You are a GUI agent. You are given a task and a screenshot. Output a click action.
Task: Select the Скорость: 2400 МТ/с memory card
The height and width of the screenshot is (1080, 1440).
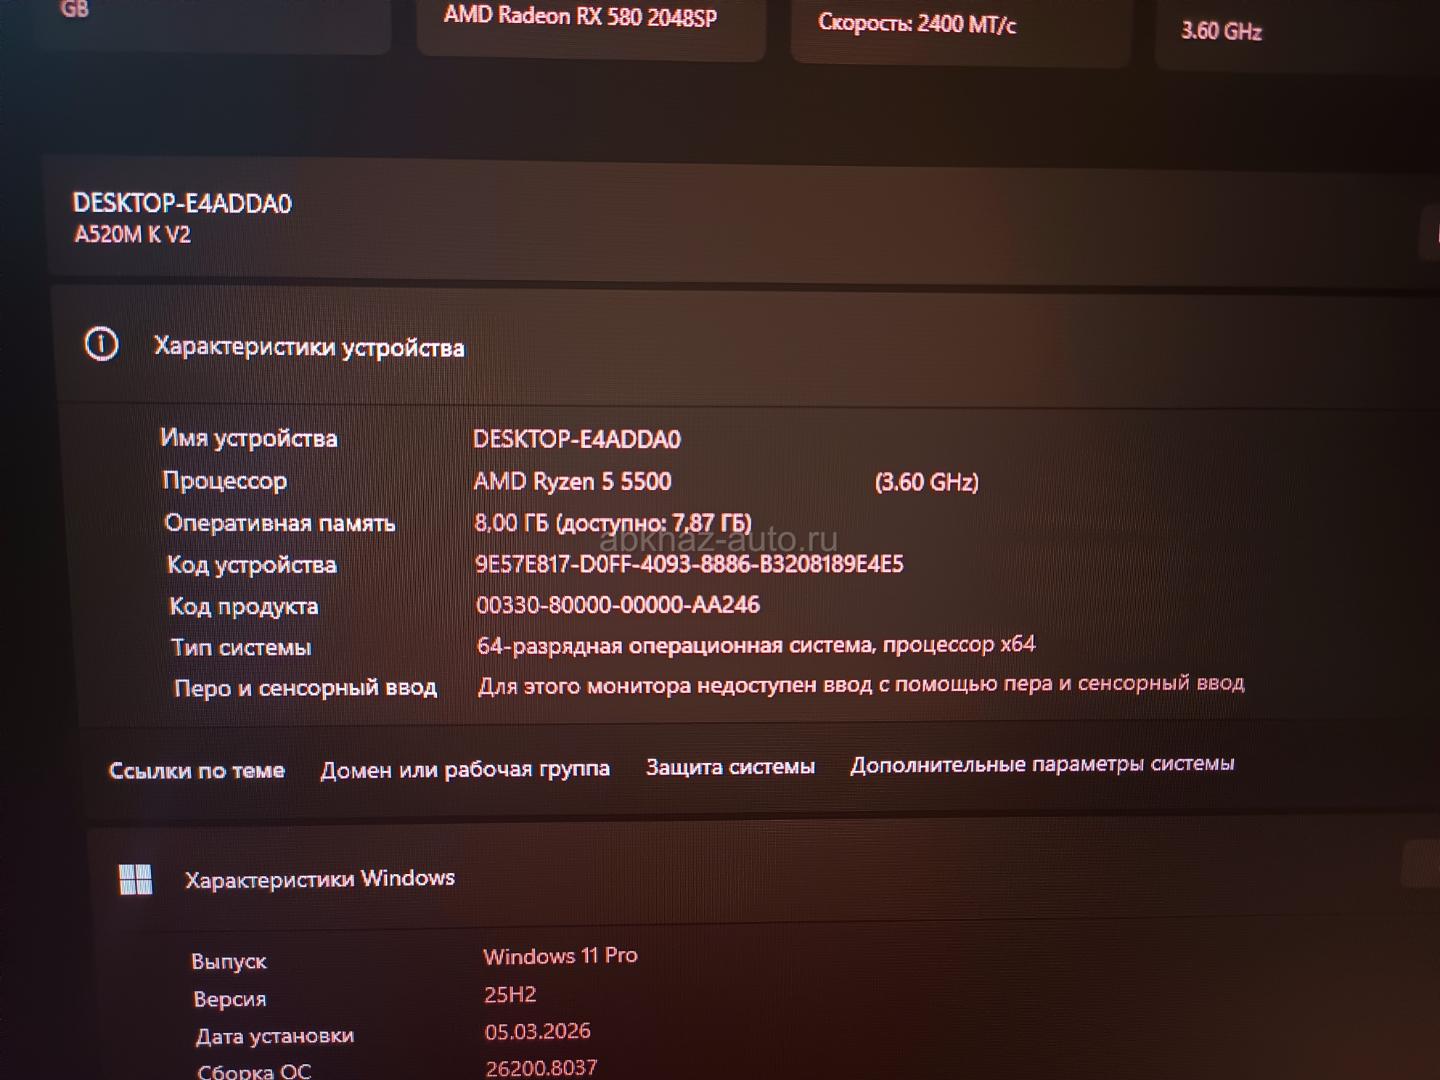958,28
